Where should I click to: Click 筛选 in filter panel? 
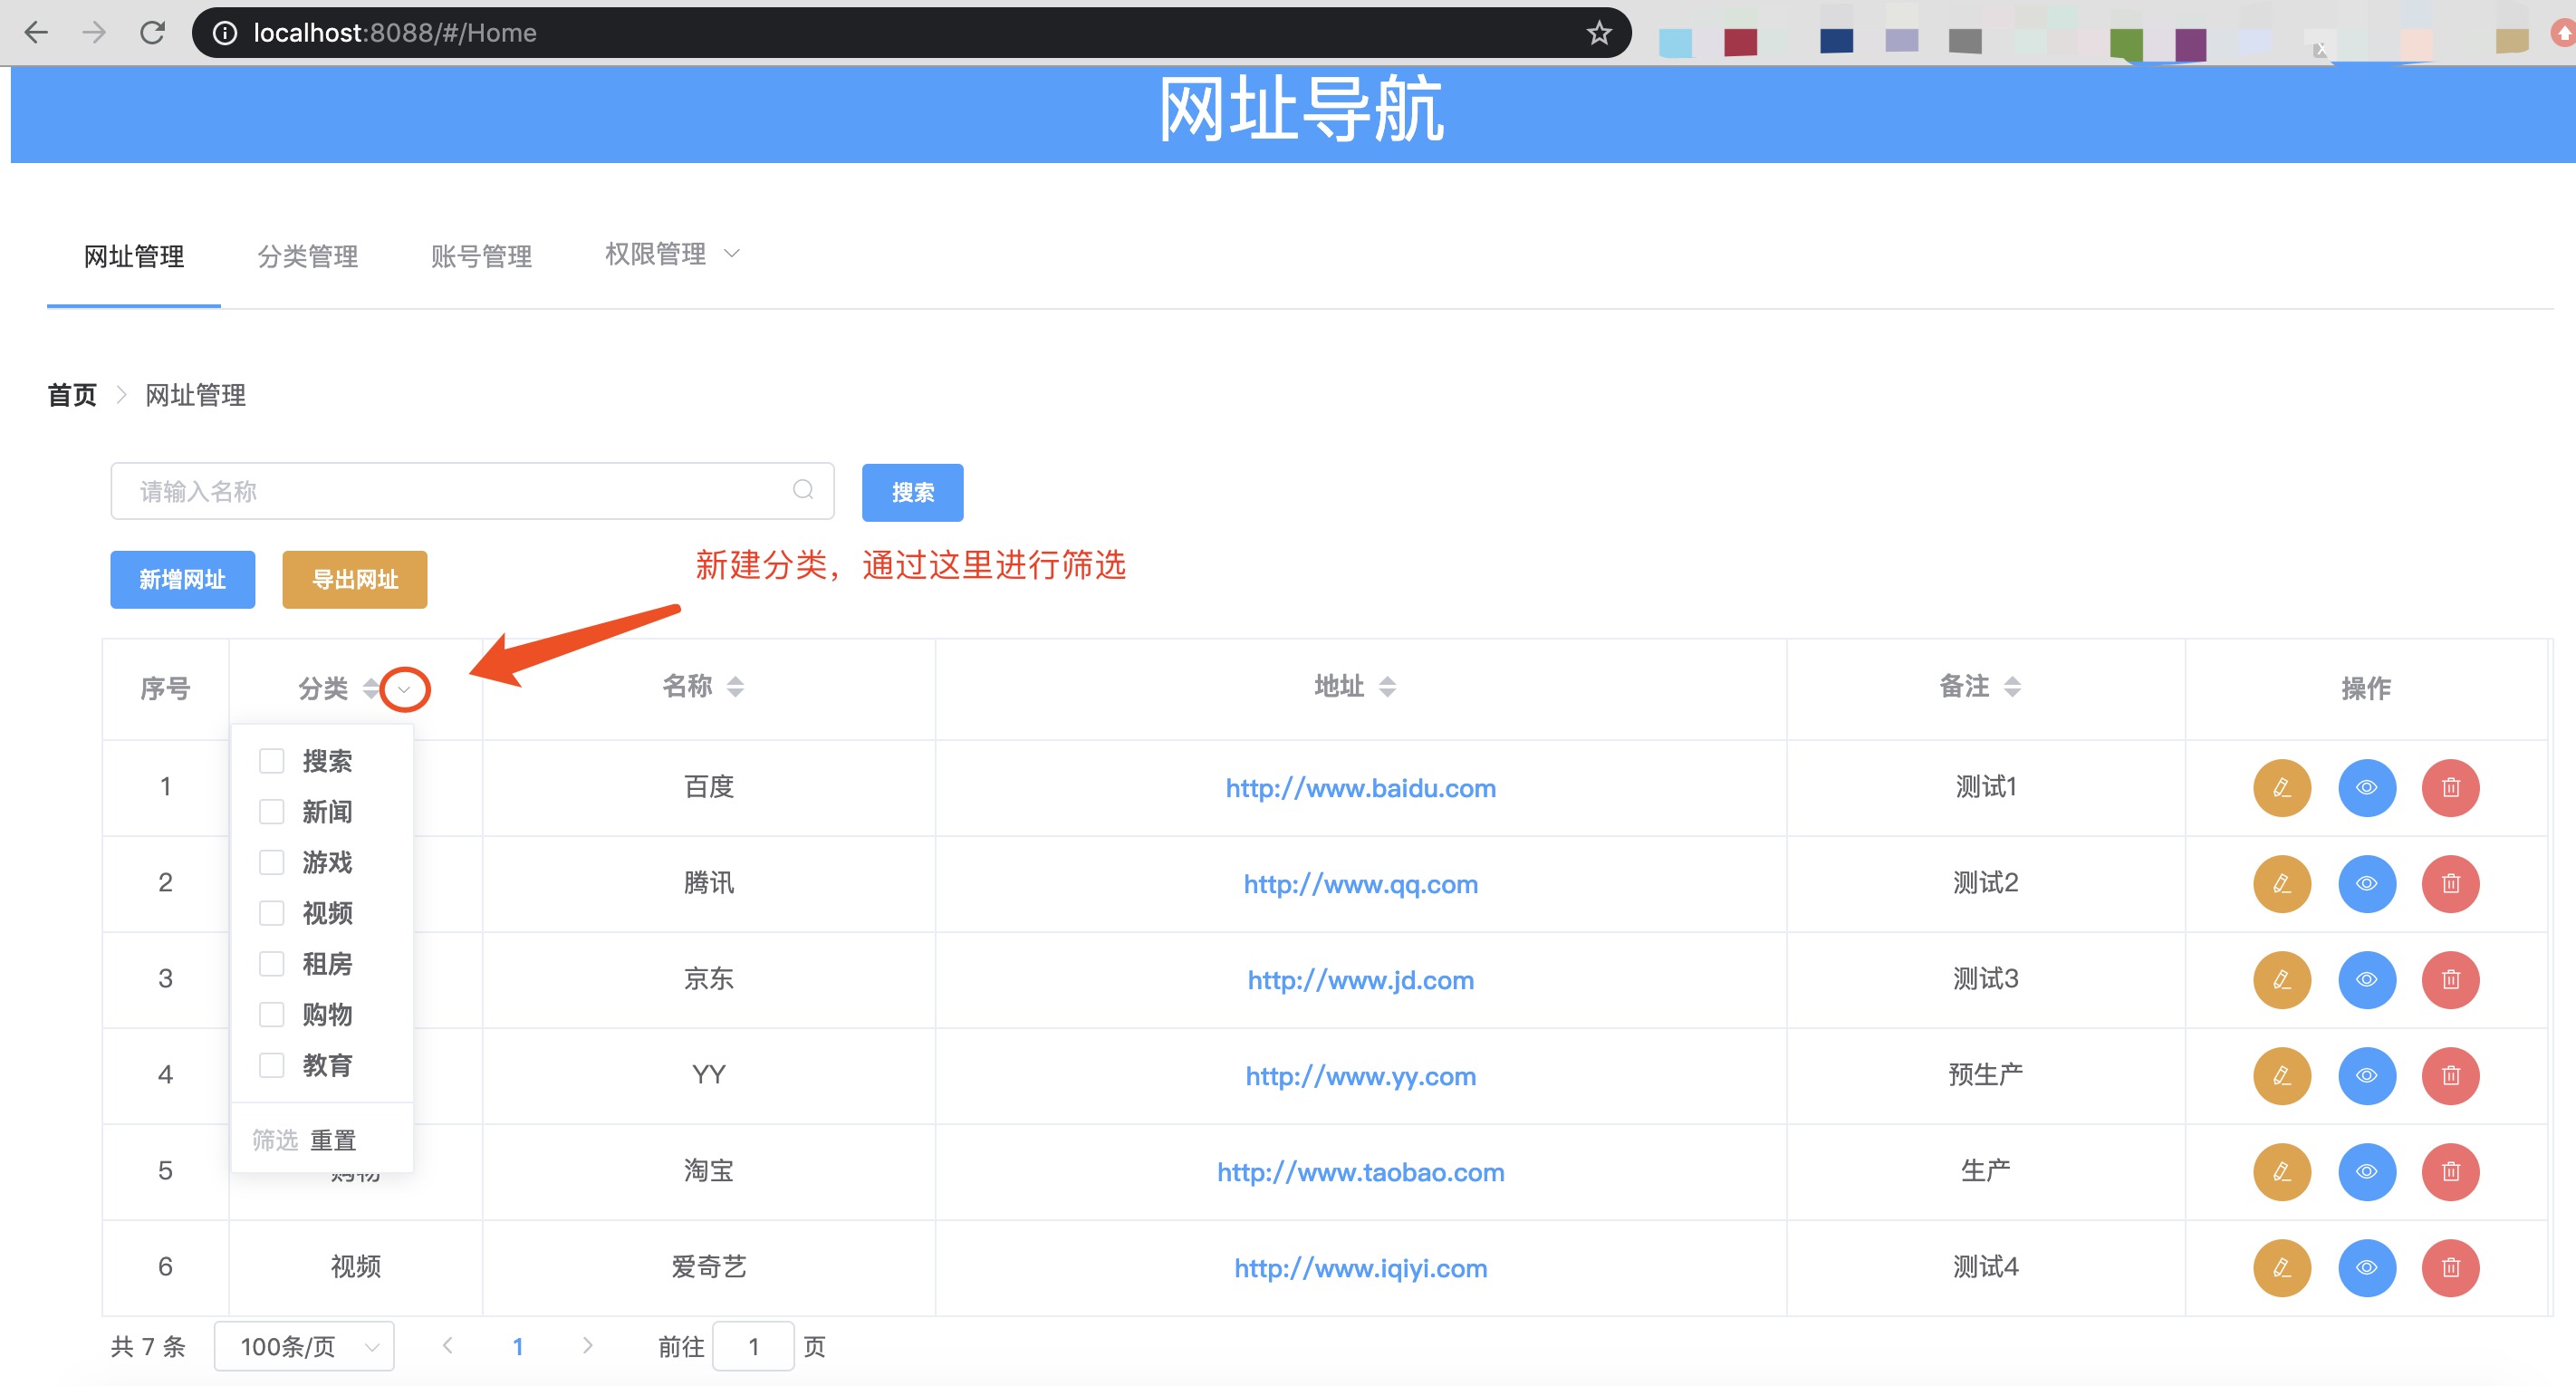275,1140
